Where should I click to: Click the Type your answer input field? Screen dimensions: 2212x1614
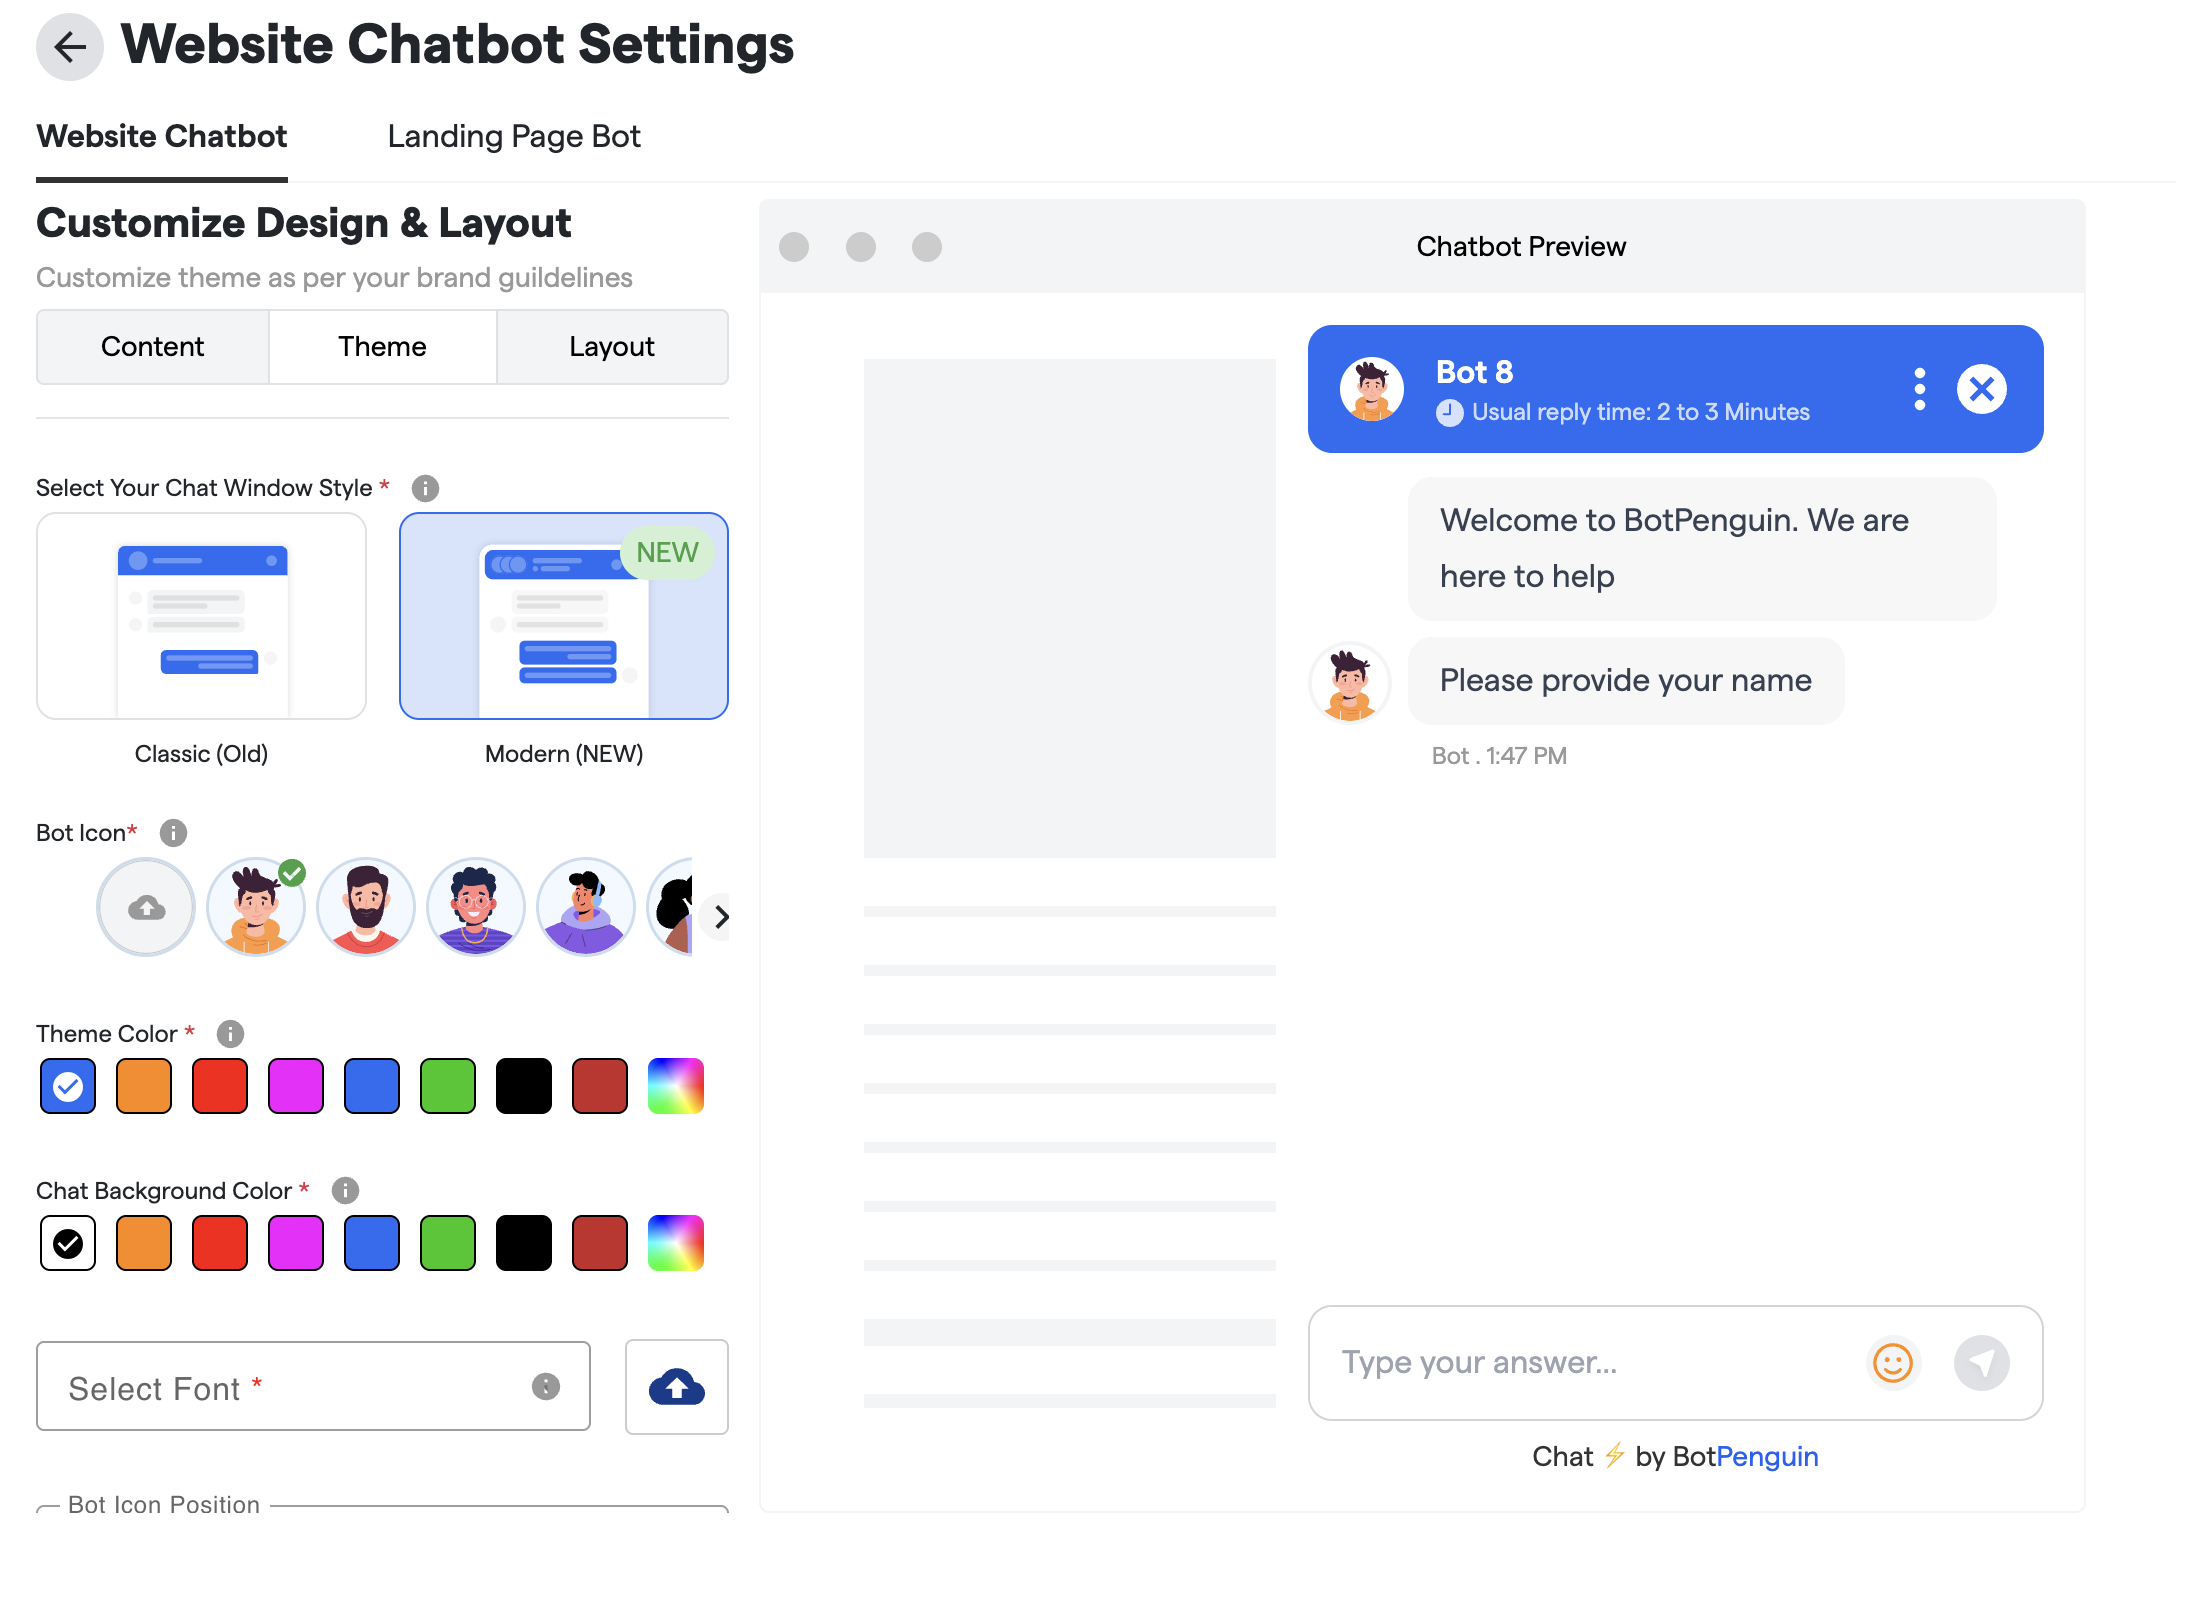click(x=1590, y=1363)
